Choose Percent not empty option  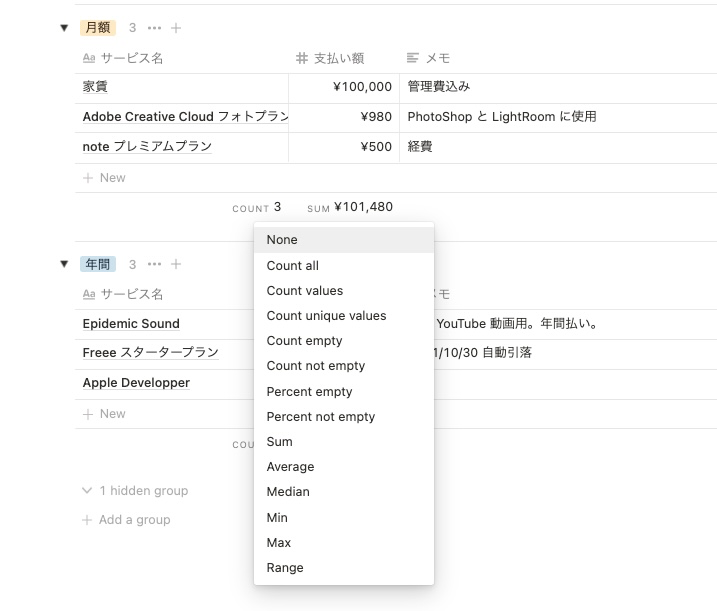344,417
